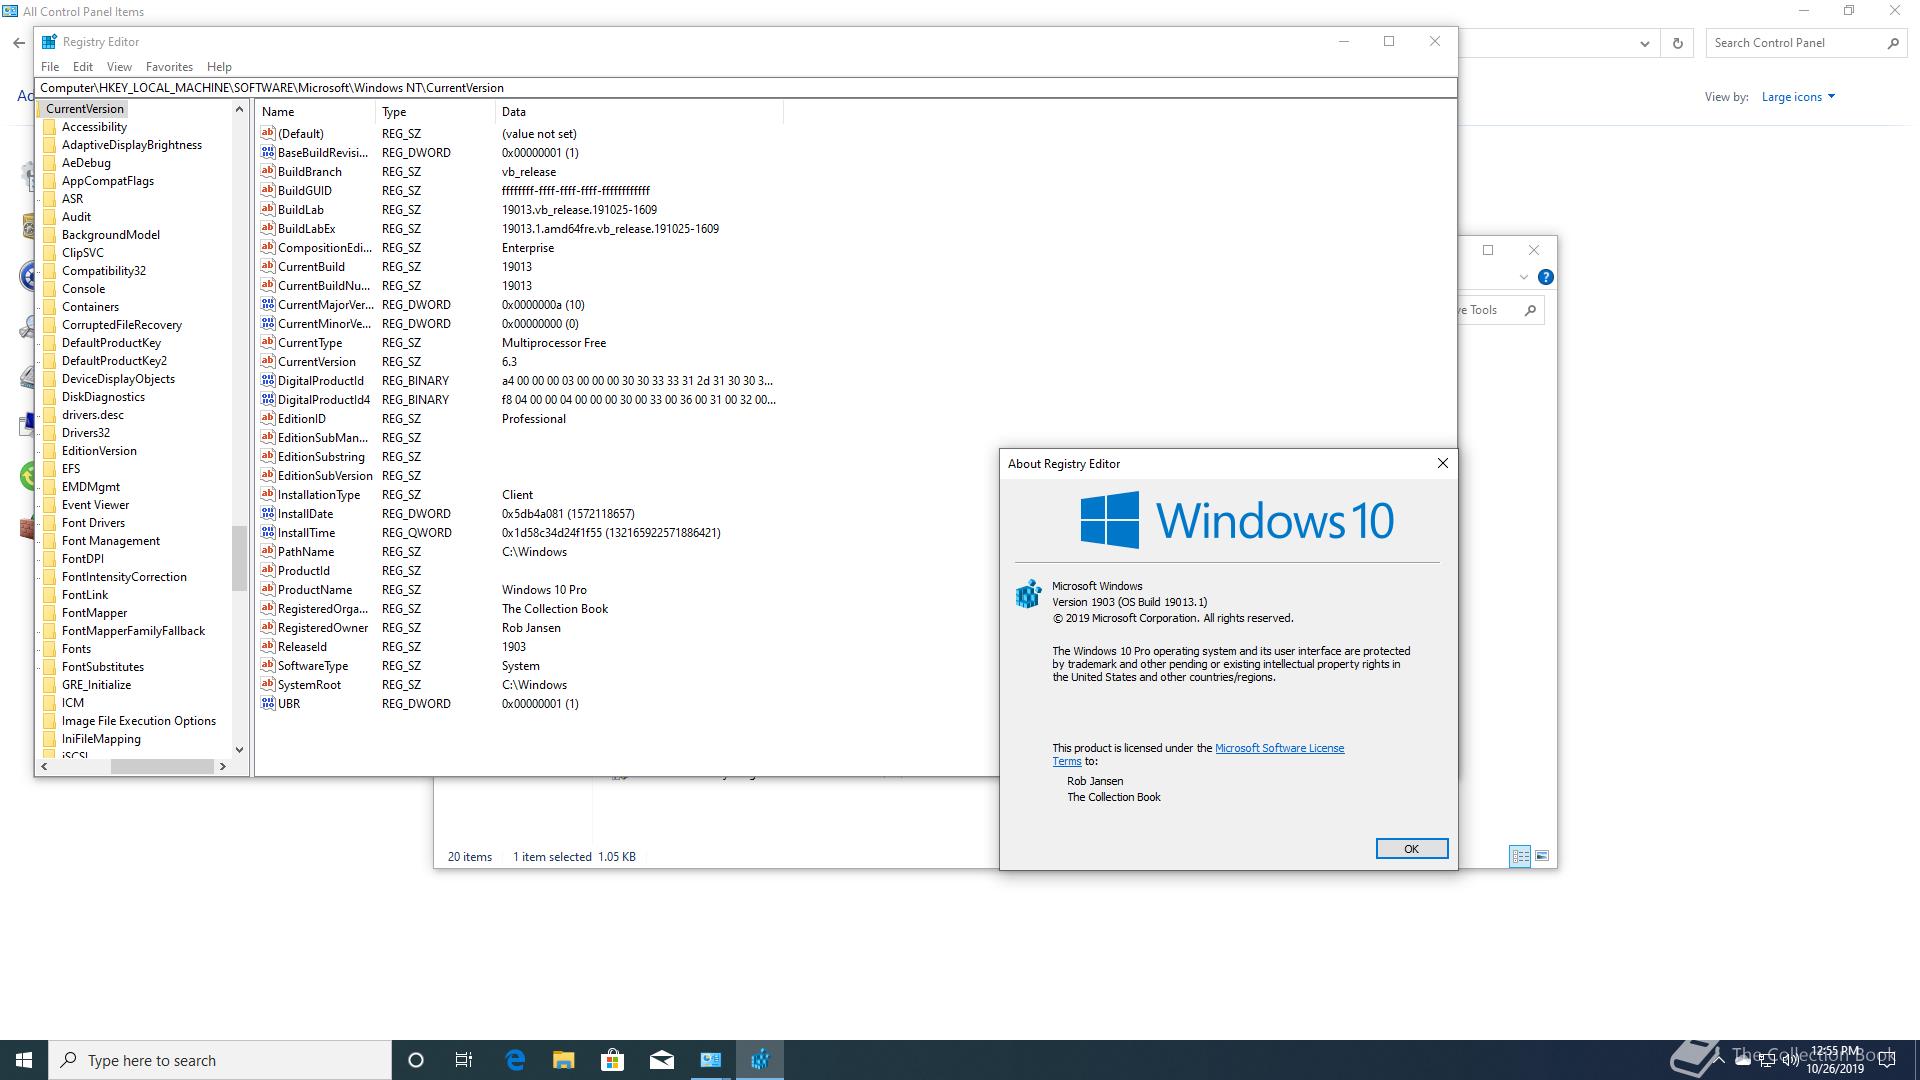Sort values by Type column header
Image resolution: width=1920 pixels, height=1080 pixels.
(435, 112)
